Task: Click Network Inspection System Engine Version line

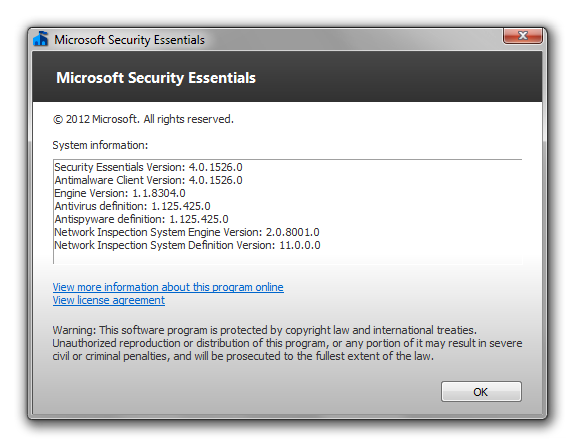Action: [187, 232]
